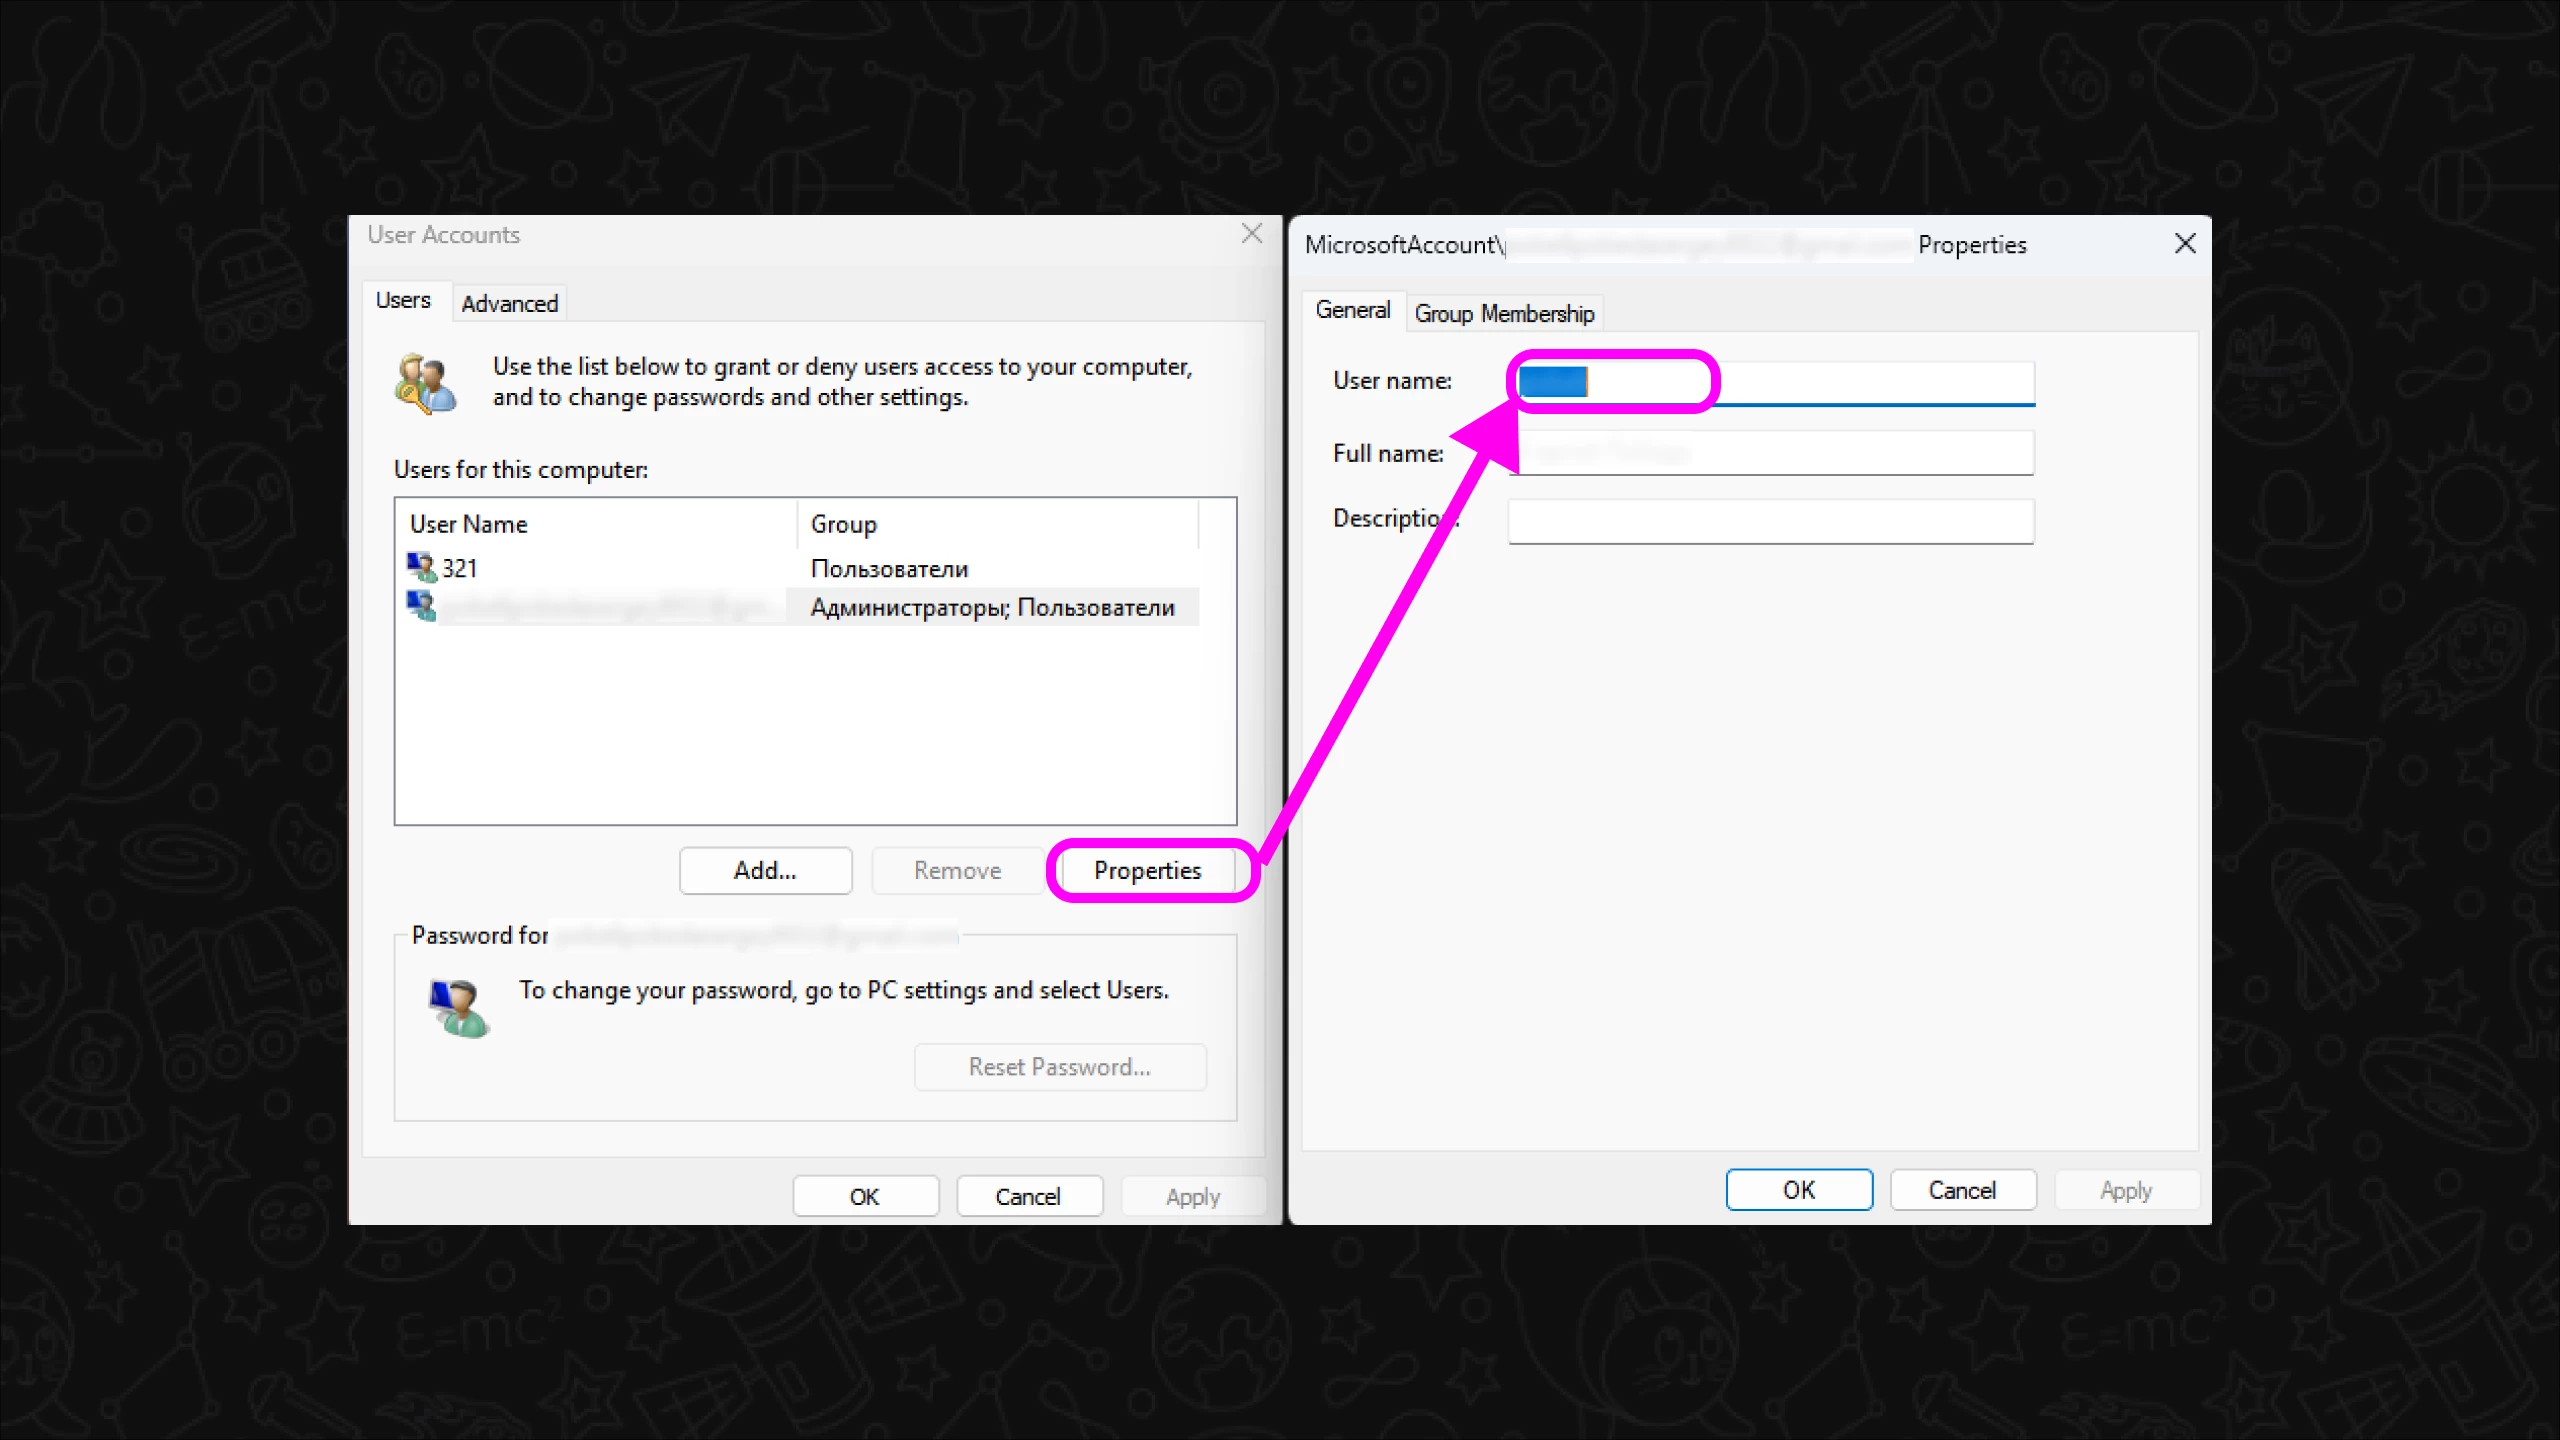The width and height of the screenshot is (2560, 1440).
Task: Select the General tab
Action: pyautogui.click(x=1352, y=311)
